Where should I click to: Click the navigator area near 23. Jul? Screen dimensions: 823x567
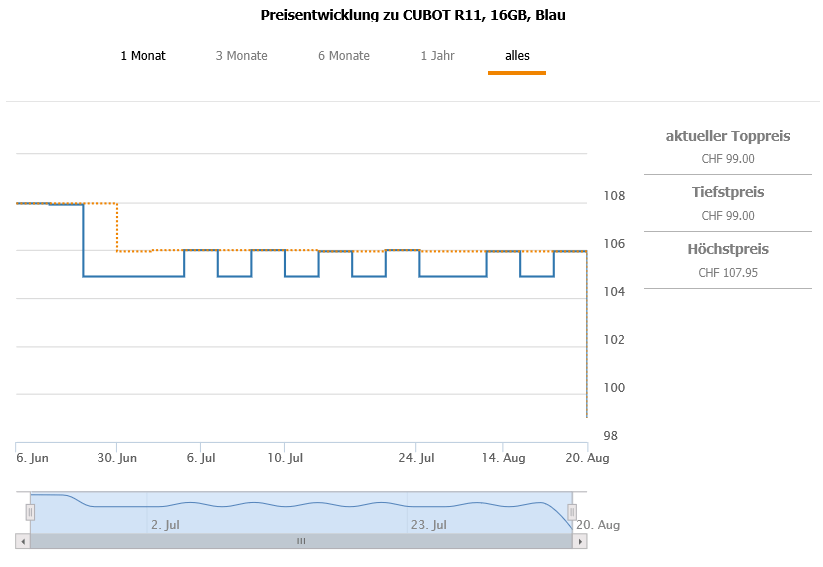tap(428, 524)
